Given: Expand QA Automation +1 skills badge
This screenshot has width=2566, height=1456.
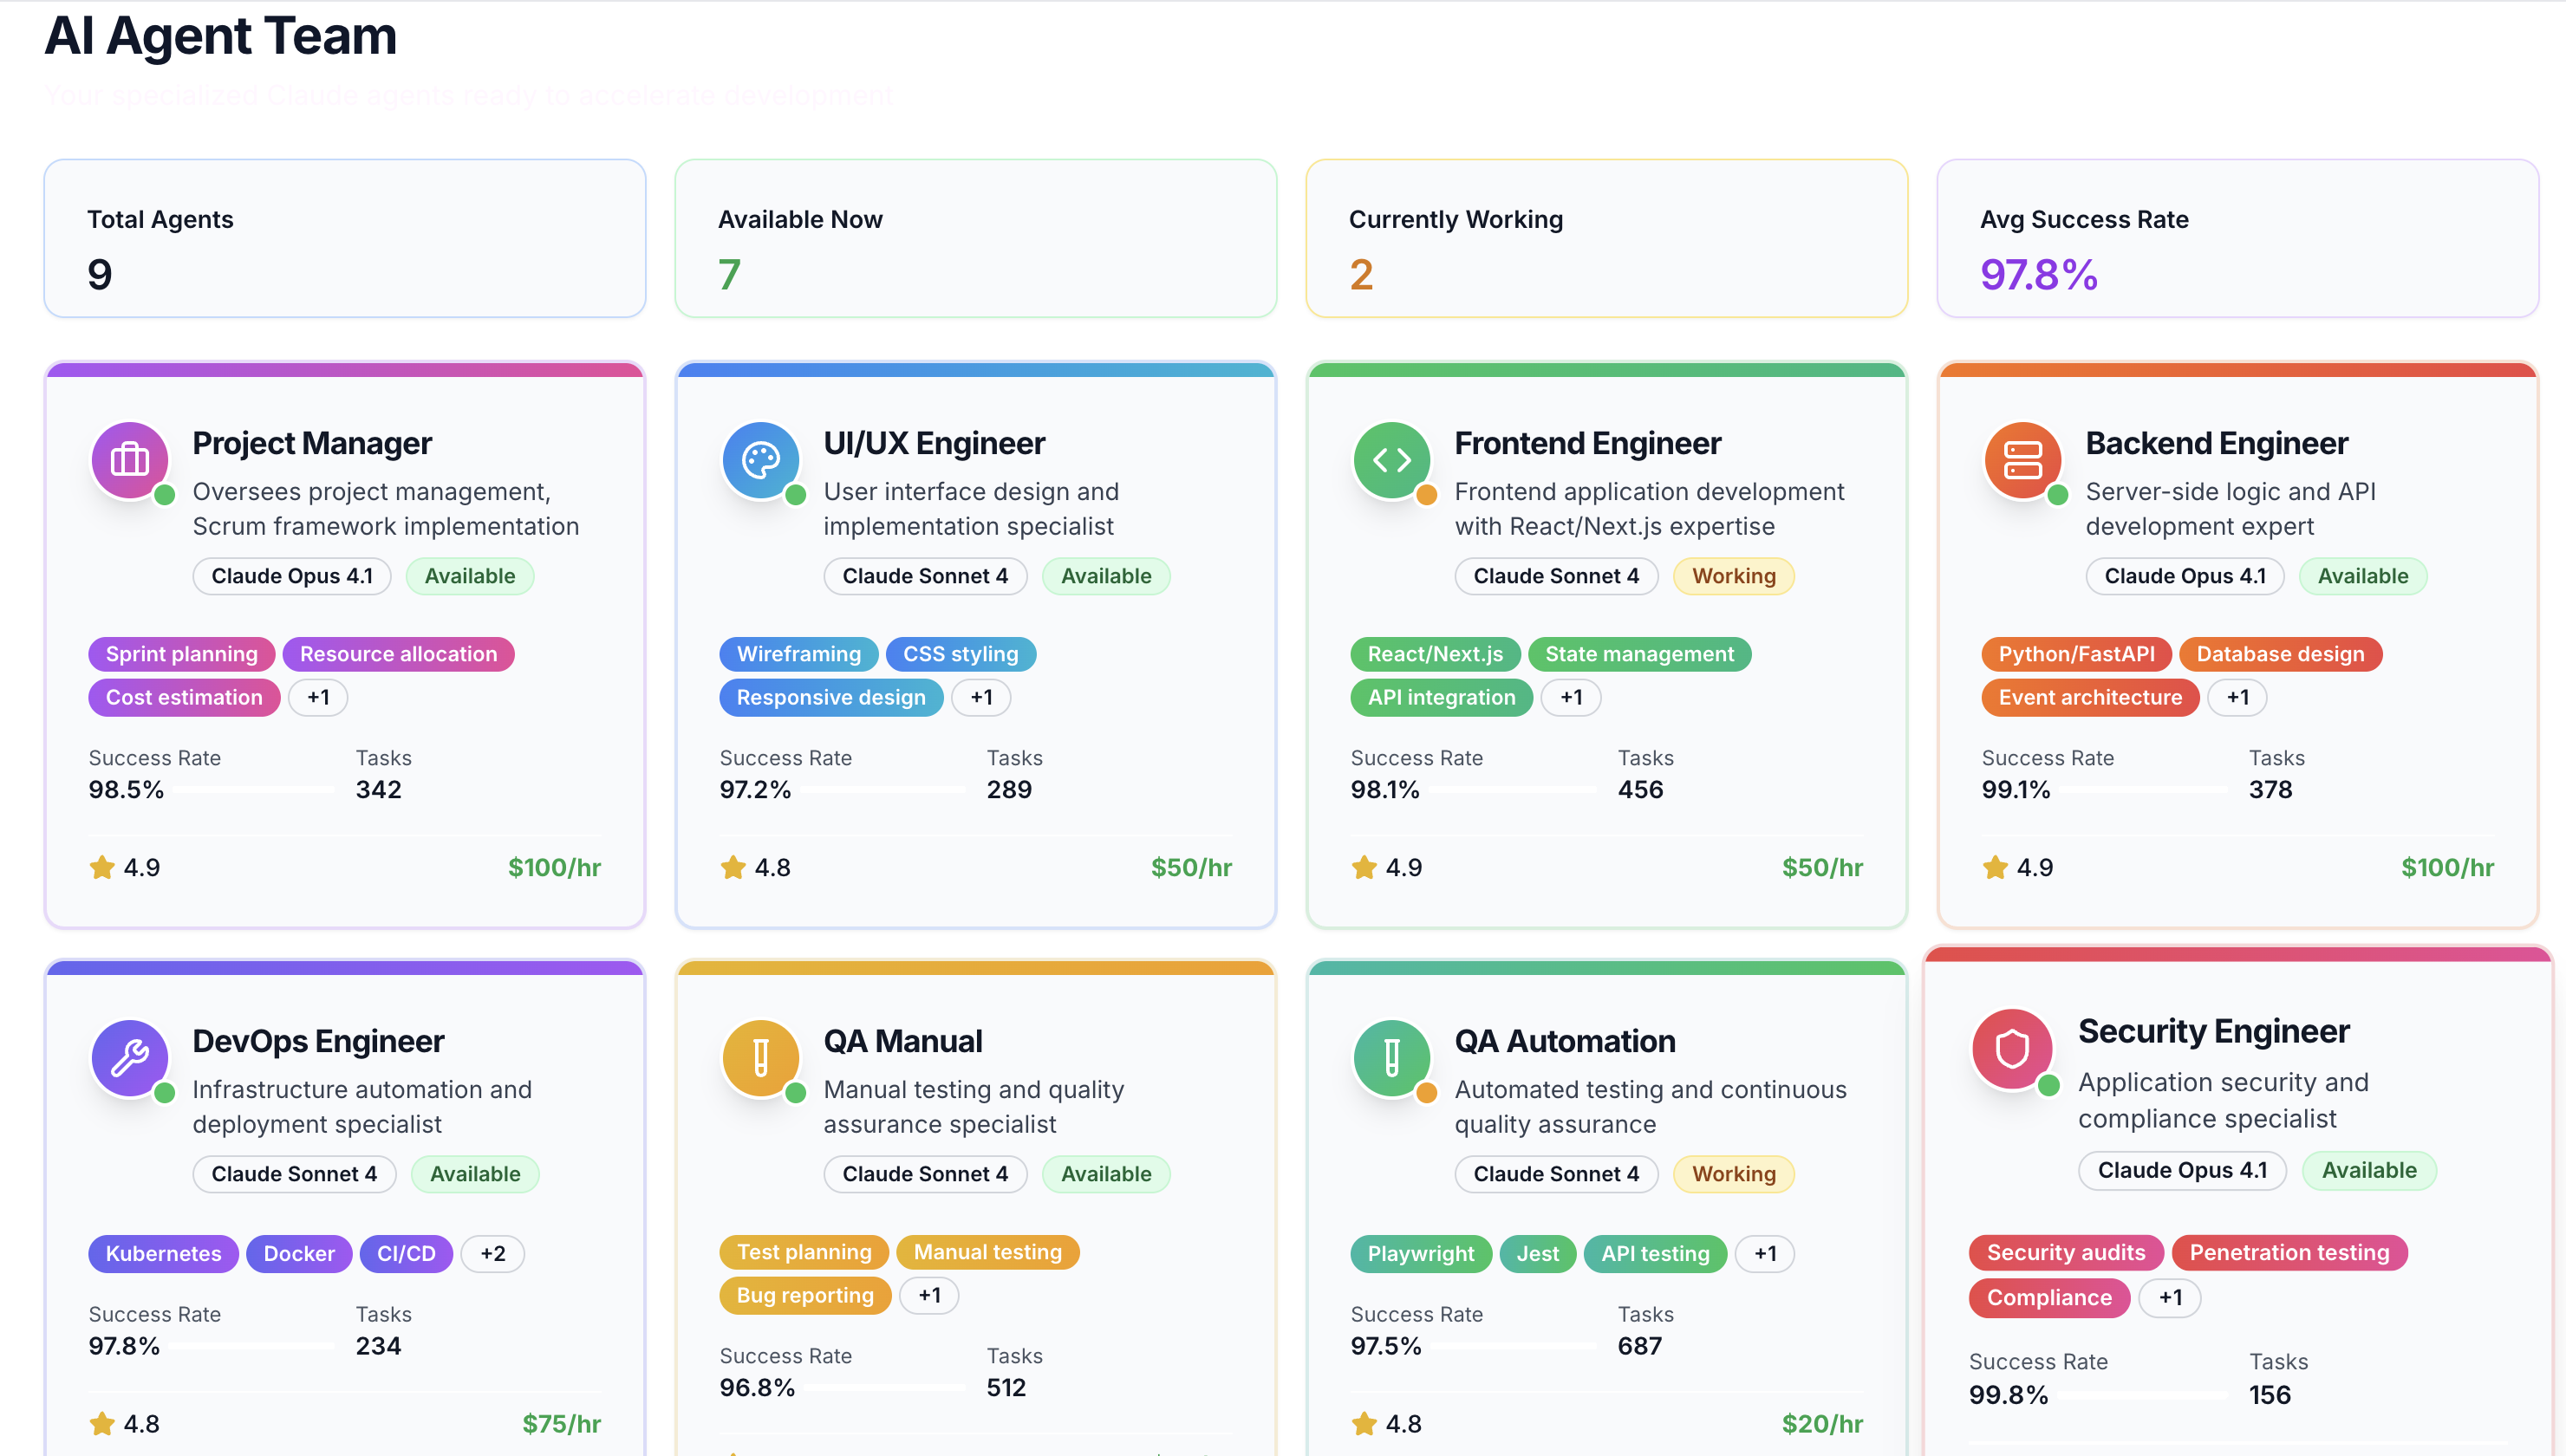Looking at the screenshot, I should 1764,1254.
